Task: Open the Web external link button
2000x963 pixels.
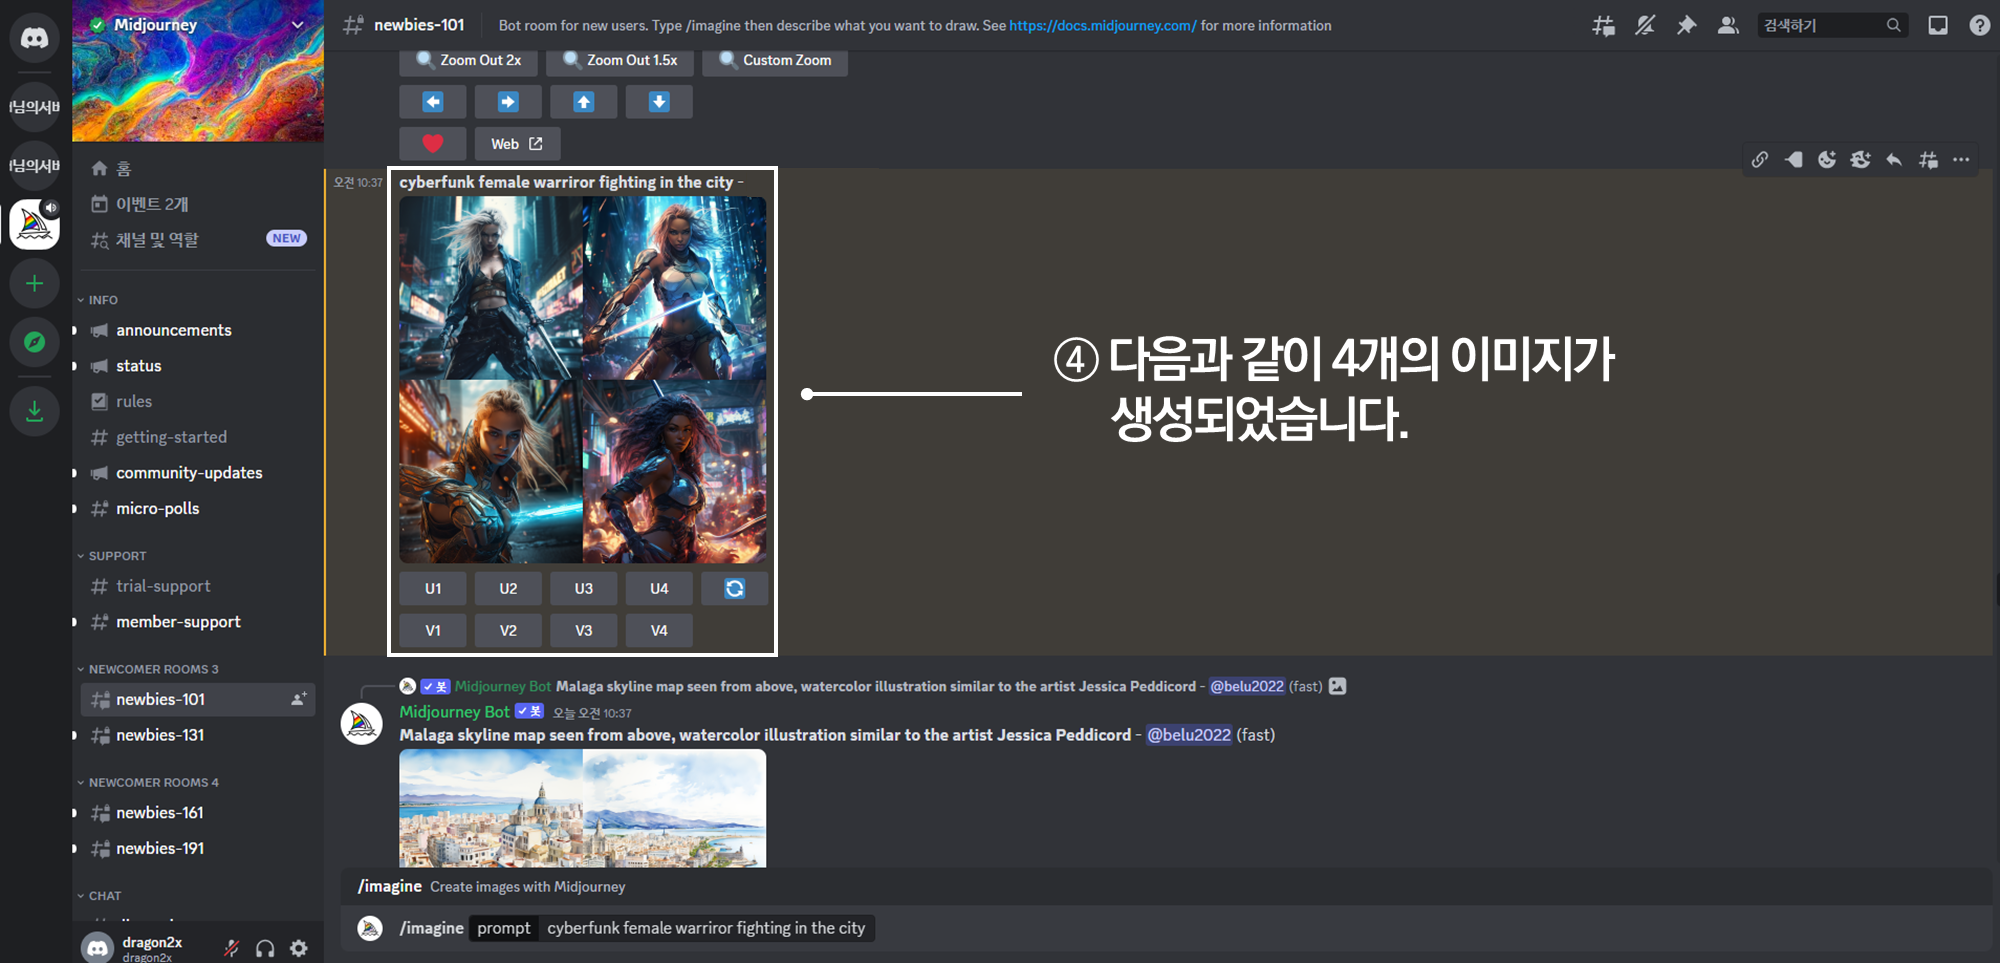Action: (517, 144)
